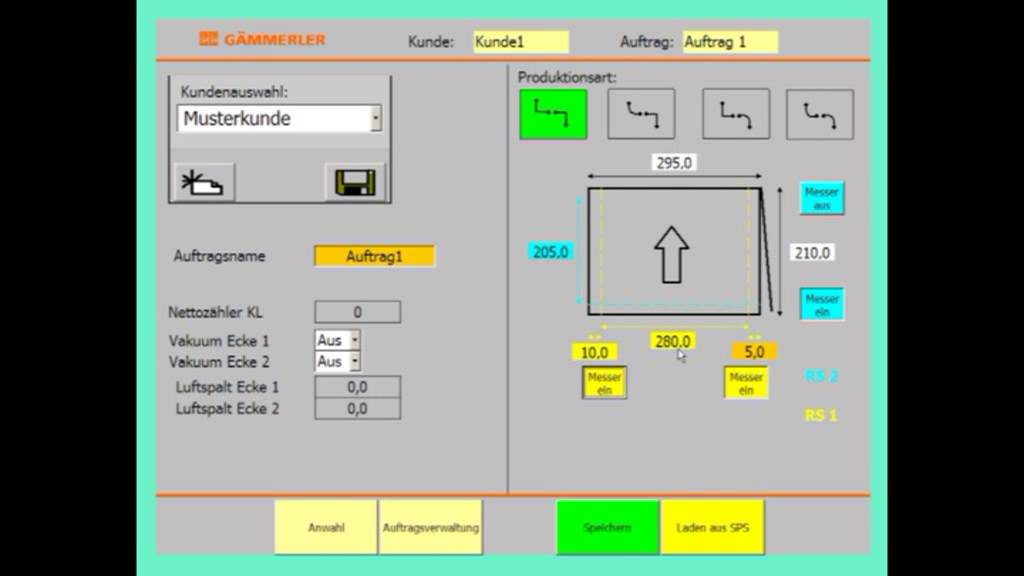Image resolution: width=1024 pixels, height=576 pixels.
Task: Open the Anwahl page
Action: click(326, 528)
